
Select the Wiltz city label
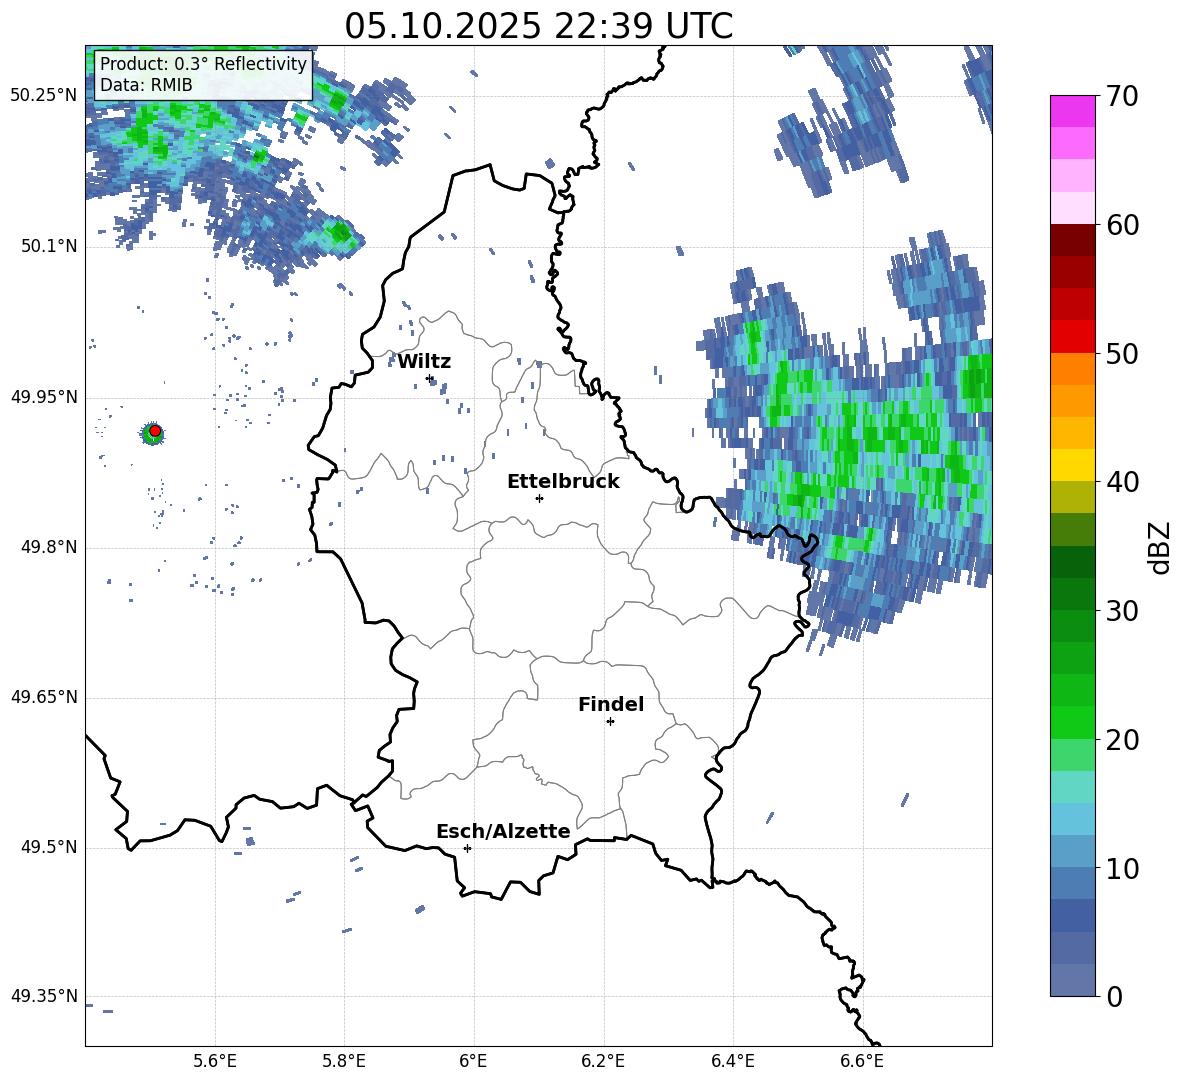point(424,362)
